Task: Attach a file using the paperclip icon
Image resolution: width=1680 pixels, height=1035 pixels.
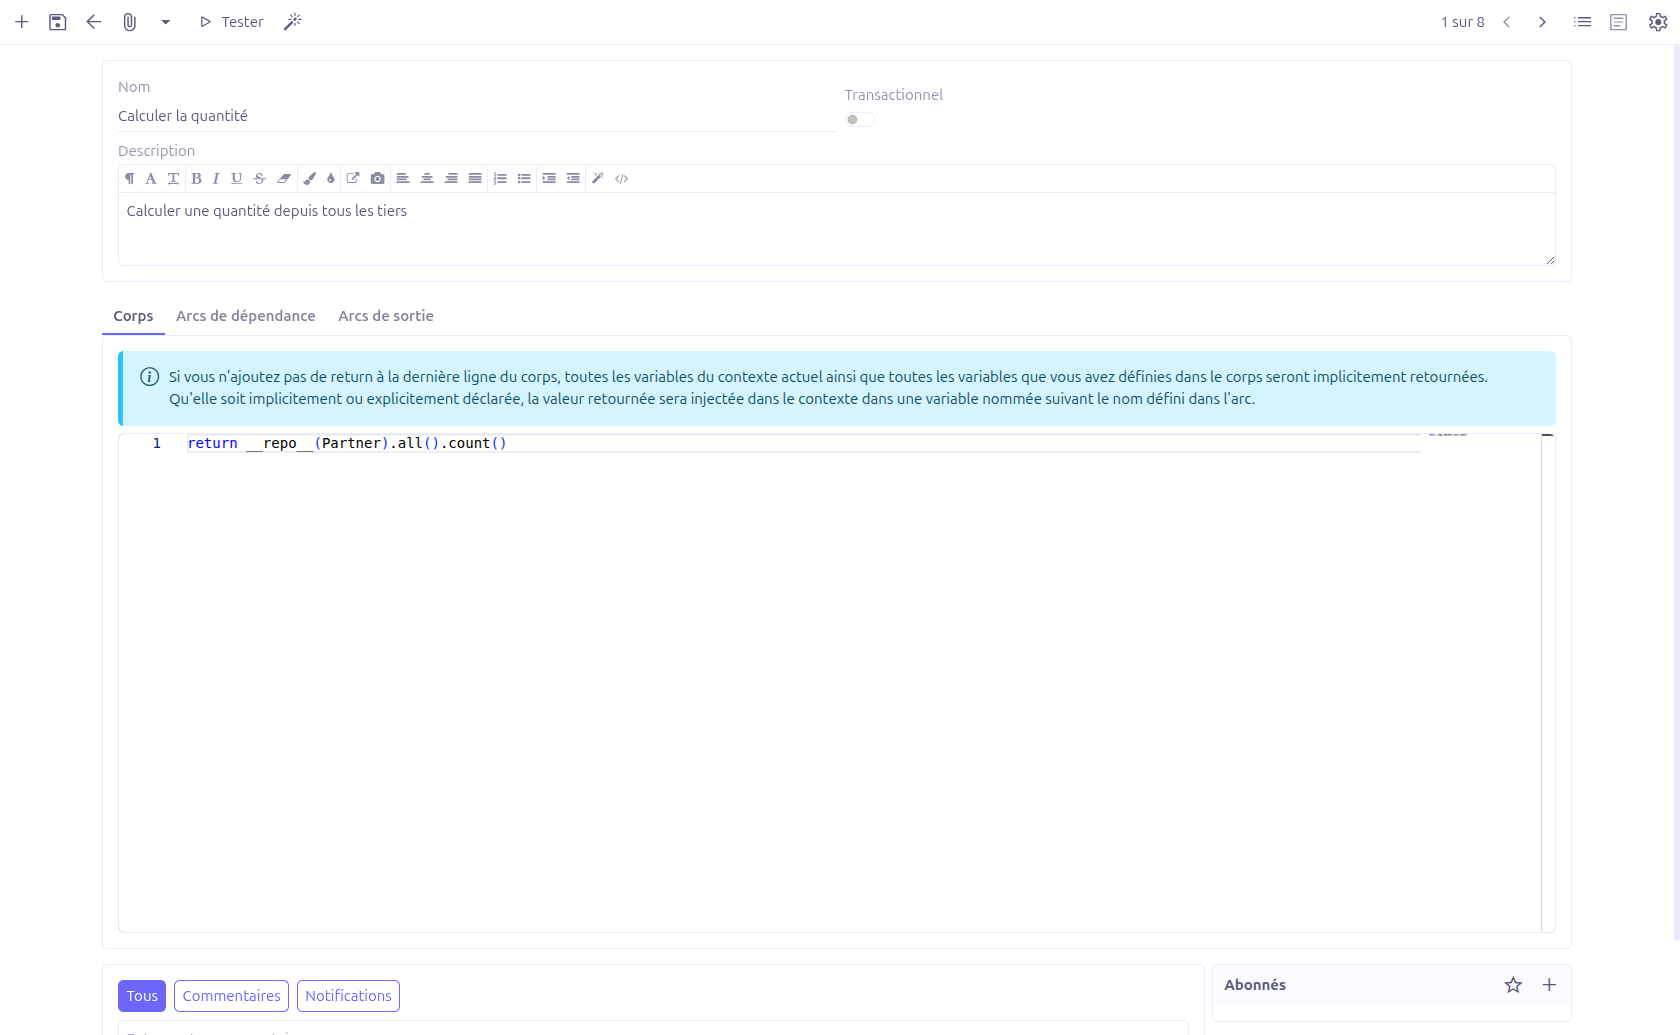Action: pyautogui.click(x=129, y=21)
